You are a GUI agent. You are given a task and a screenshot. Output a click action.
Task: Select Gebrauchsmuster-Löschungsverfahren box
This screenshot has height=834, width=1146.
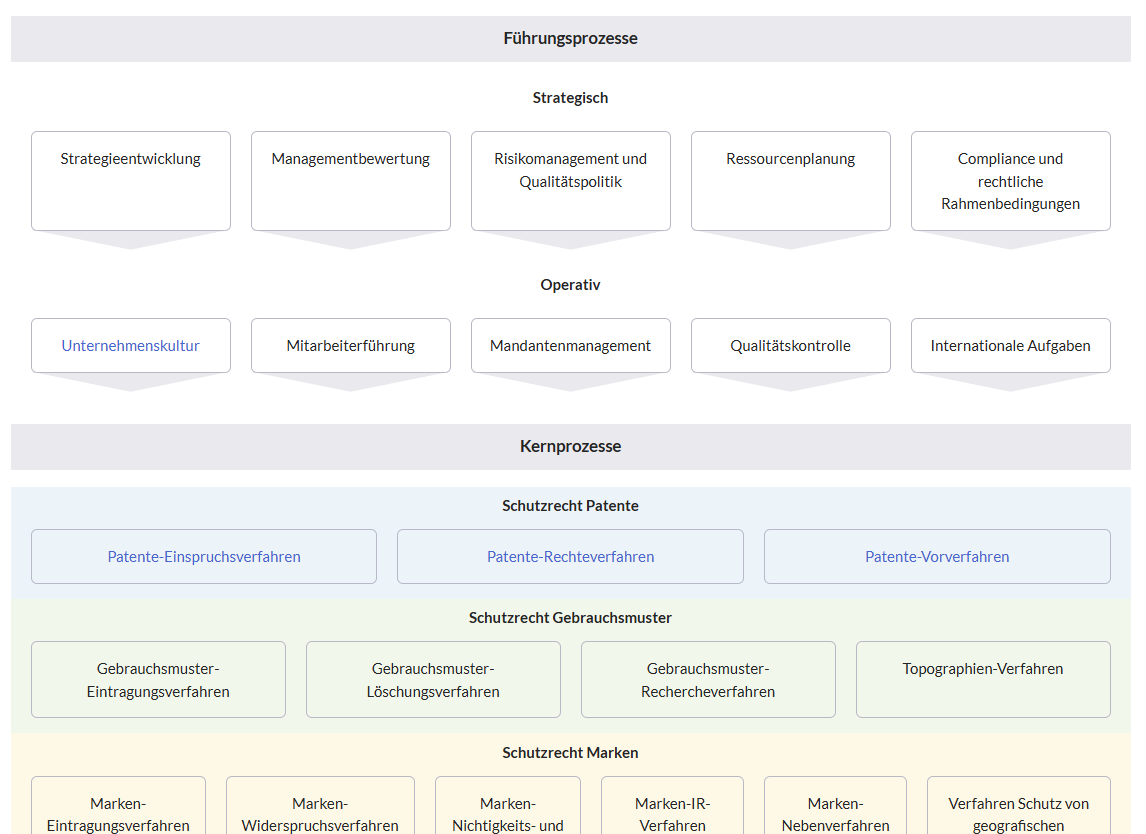(x=433, y=680)
